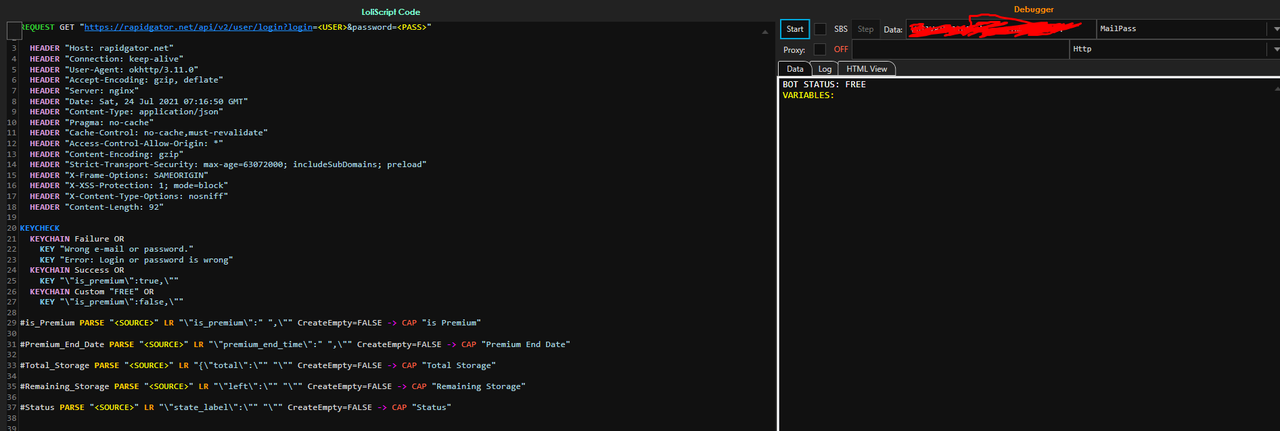Click the User-Agent okhttp header line
This screenshot has height=431, width=1280.
(114, 70)
